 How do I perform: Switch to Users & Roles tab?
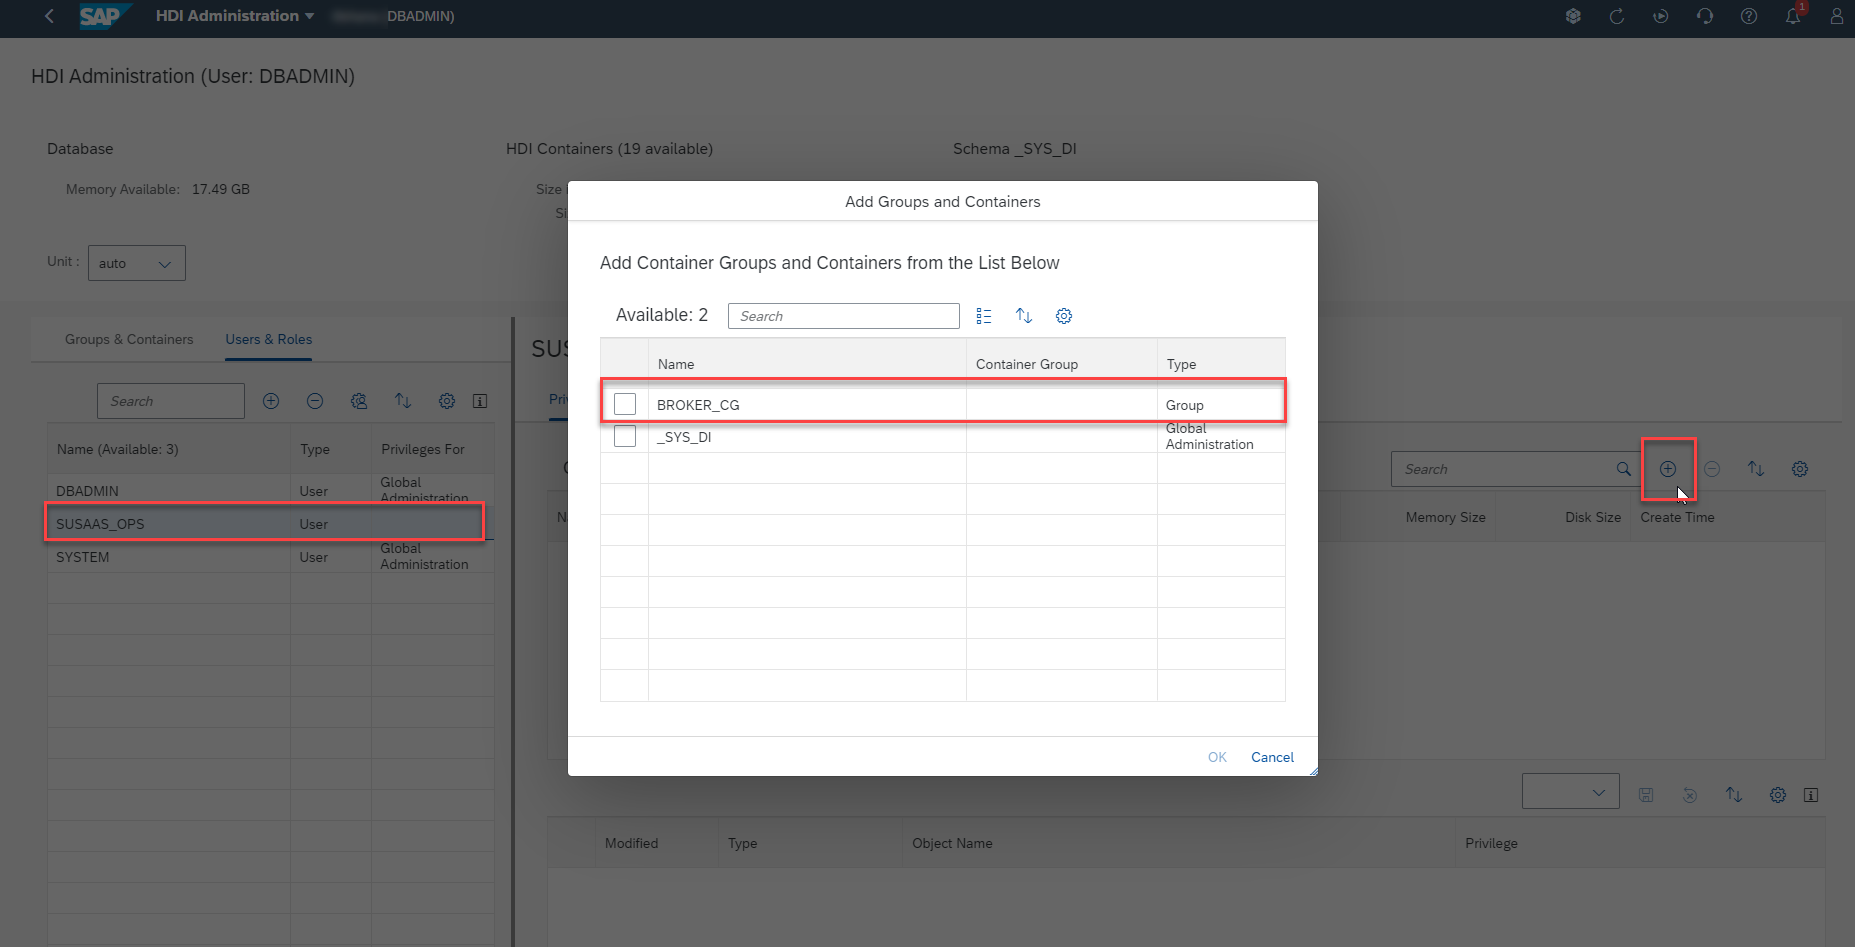(268, 339)
